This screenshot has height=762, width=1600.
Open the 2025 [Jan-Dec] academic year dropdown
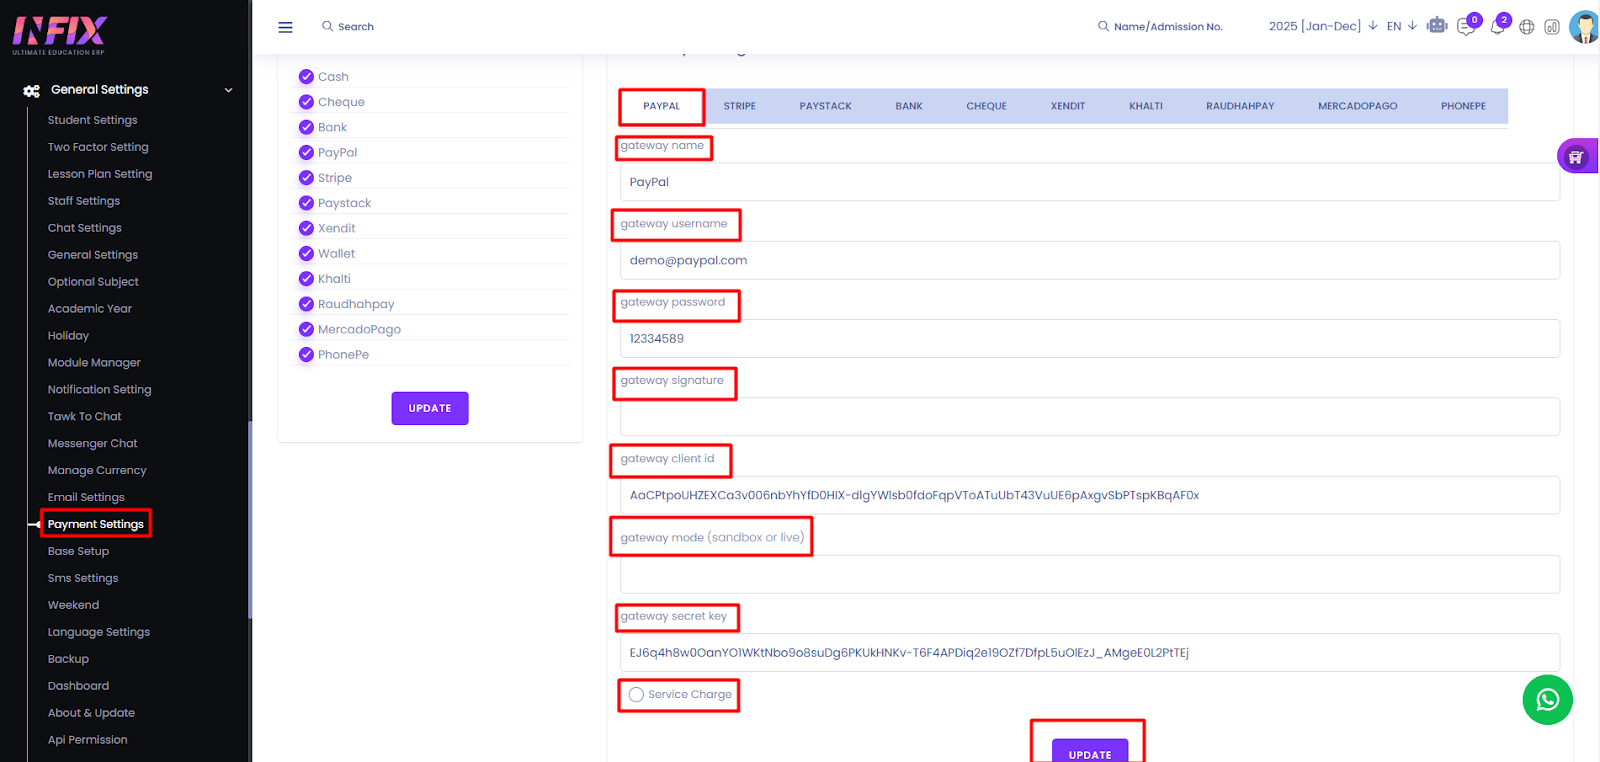(1323, 26)
